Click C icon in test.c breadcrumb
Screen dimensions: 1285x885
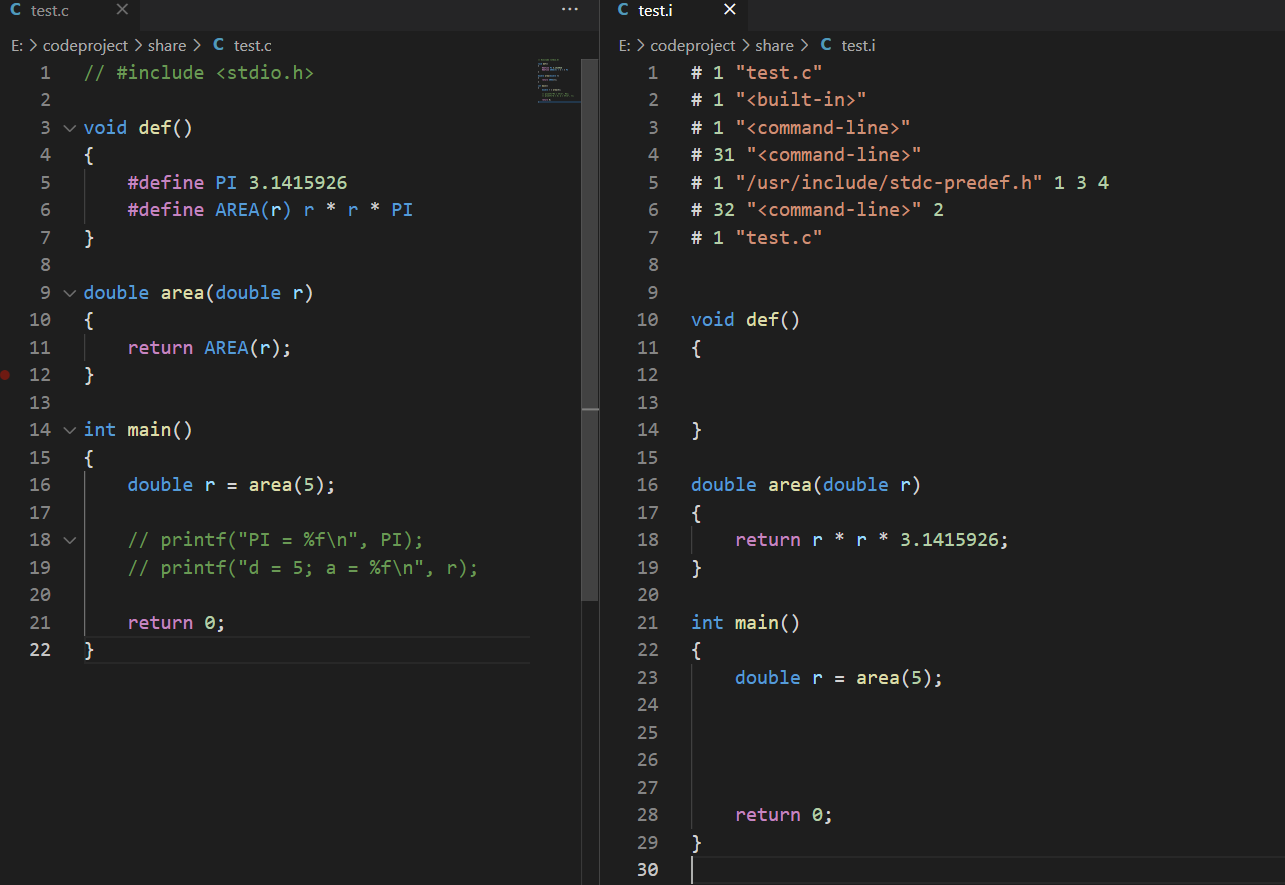(218, 45)
